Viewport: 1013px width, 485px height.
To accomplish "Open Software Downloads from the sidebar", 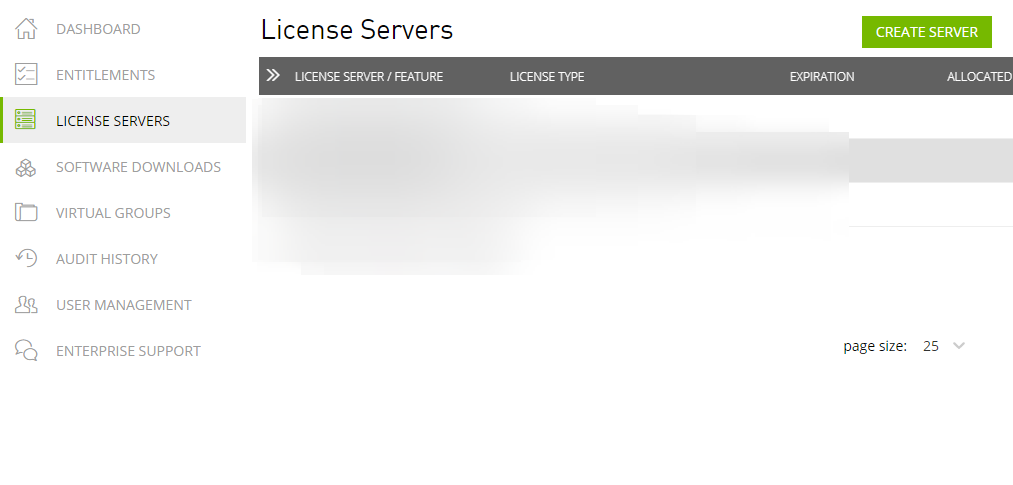I will 138,167.
